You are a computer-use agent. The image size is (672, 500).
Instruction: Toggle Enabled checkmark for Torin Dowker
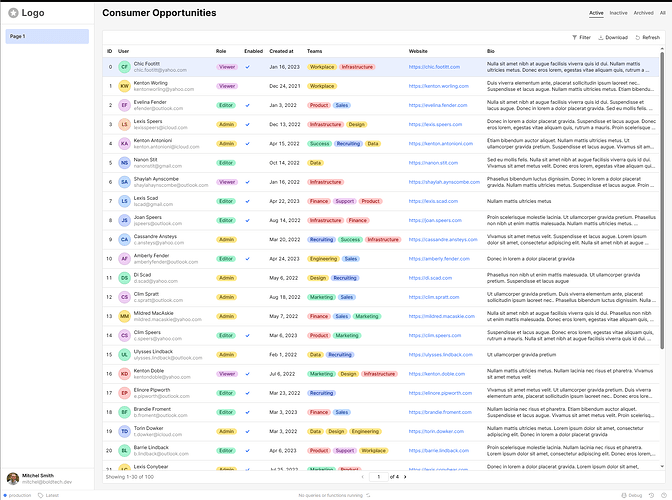point(247,431)
